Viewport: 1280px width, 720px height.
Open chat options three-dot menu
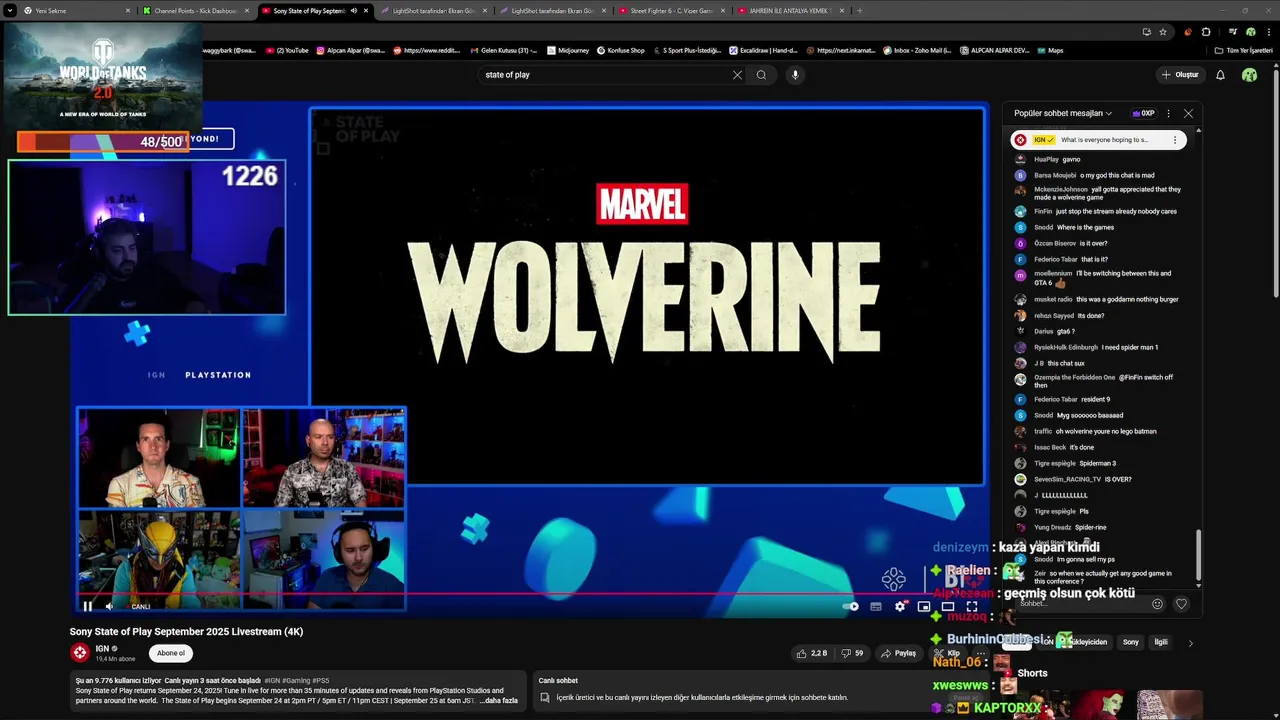point(1168,114)
